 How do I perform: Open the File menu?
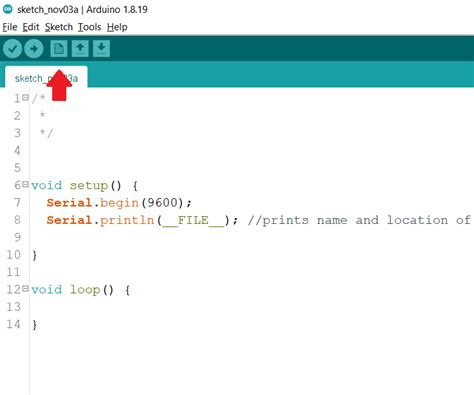[x=10, y=27]
